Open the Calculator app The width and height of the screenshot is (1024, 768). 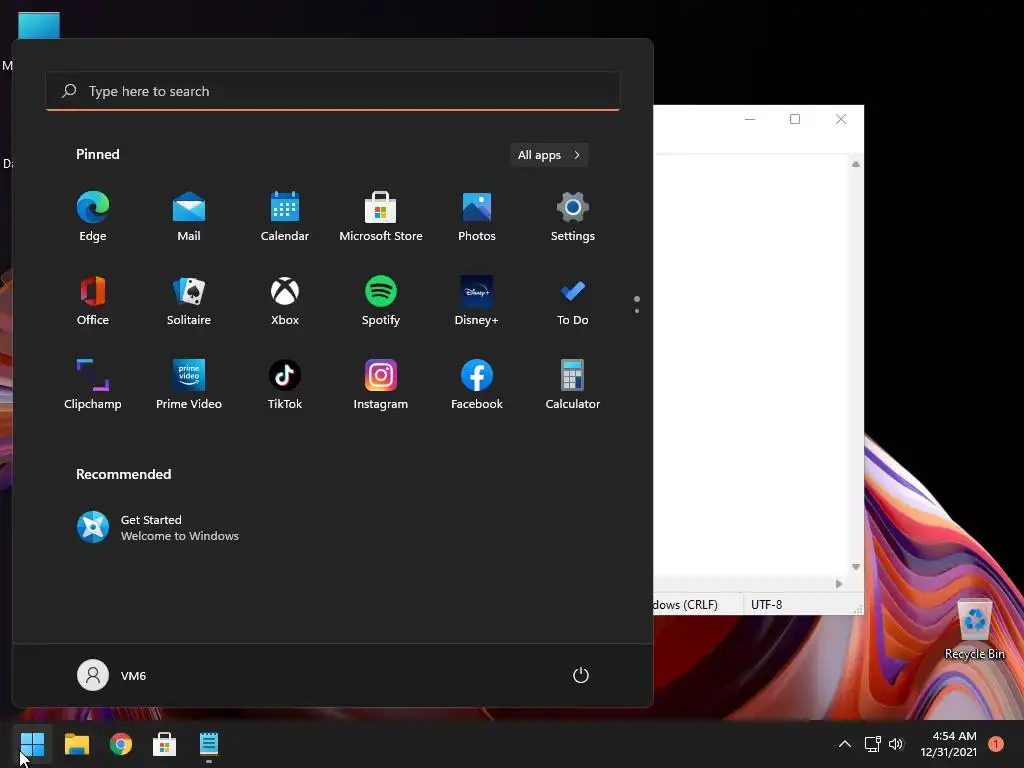click(x=573, y=385)
